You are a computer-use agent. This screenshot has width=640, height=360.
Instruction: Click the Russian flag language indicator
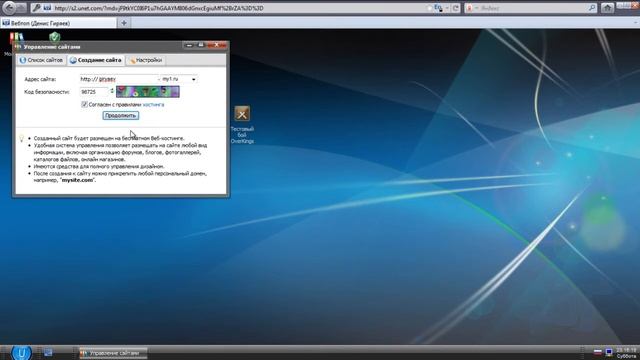[x=598, y=352]
